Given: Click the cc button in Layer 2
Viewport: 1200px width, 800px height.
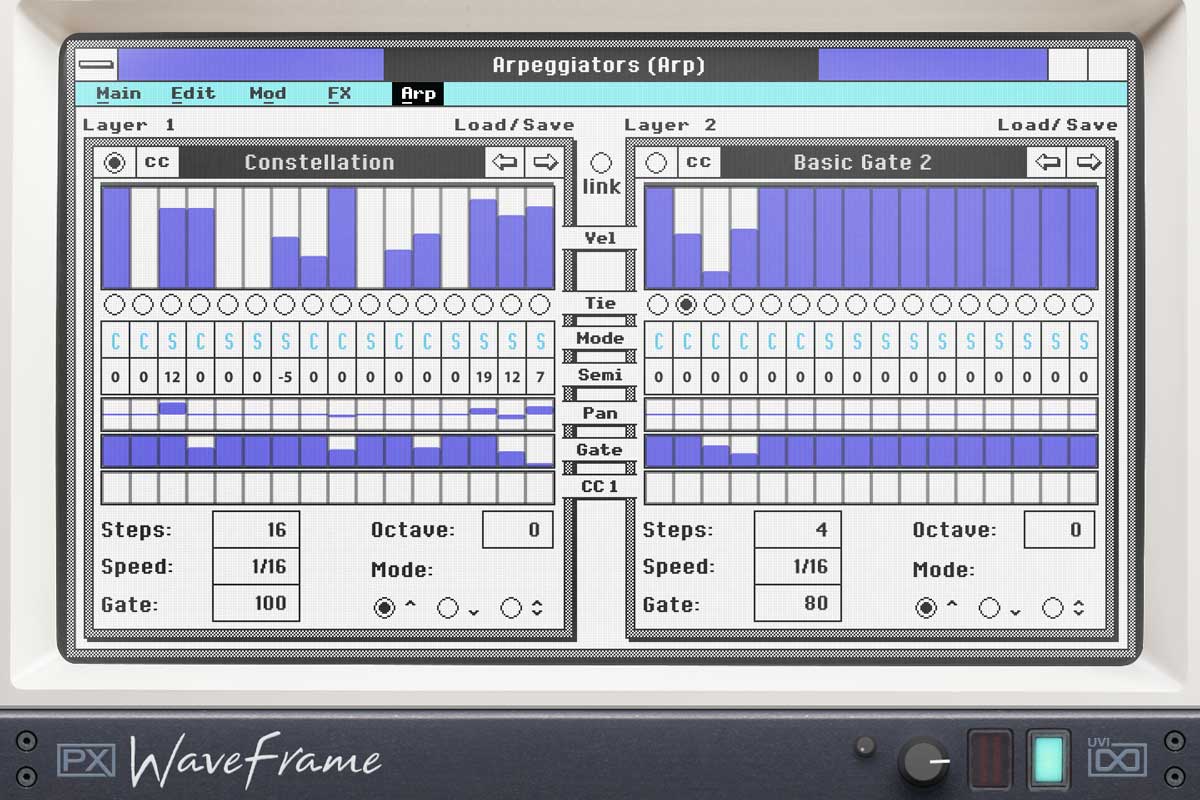Looking at the screenshot, I should (699, 162).
